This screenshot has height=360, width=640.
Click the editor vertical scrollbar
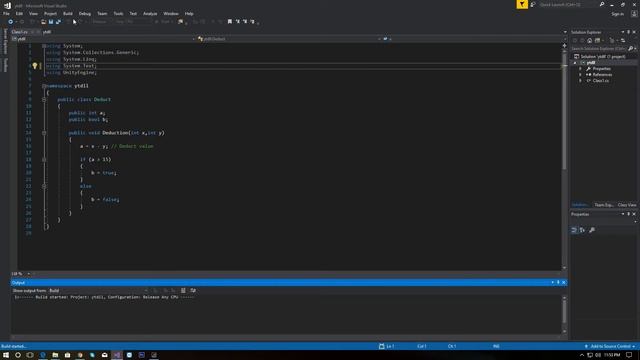564,156
